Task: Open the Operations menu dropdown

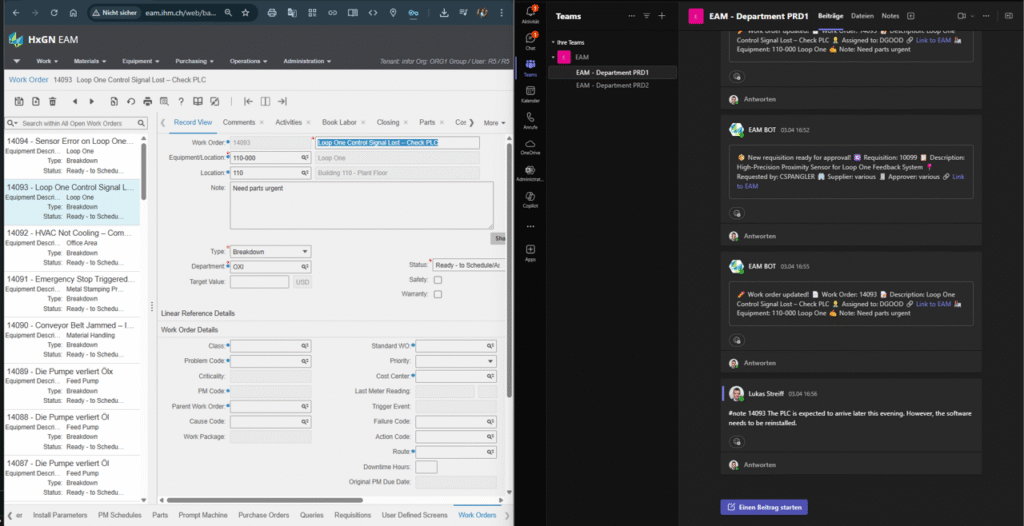Action: coord(249,61)
